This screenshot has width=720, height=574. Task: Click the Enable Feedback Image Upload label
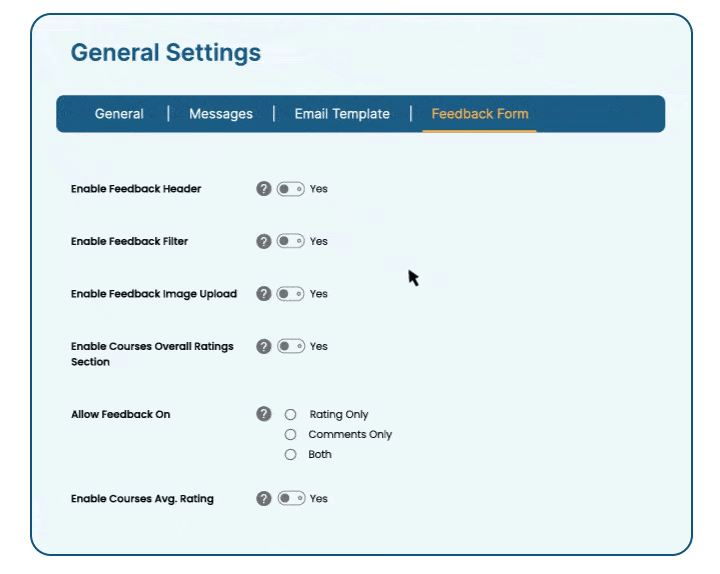click(x=154, y=294)
